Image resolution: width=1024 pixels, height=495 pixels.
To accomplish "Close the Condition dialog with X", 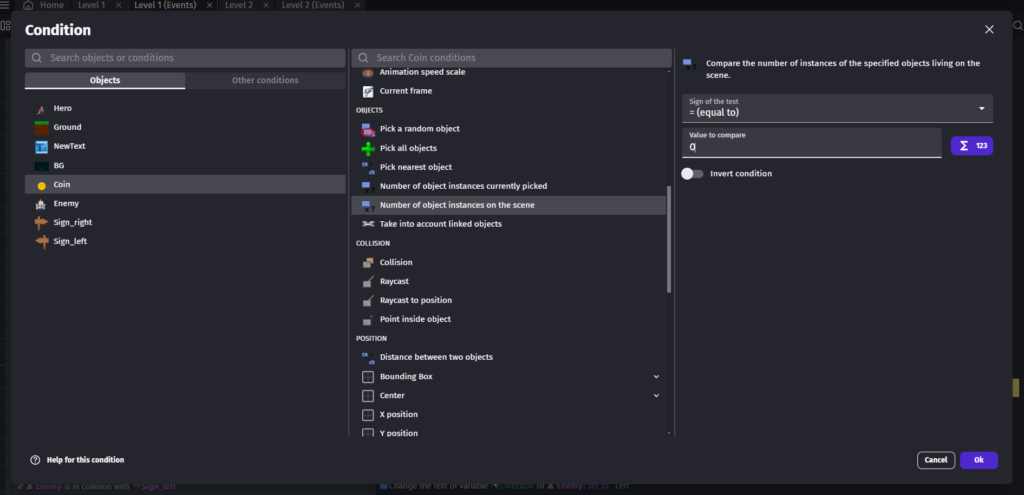I will pyautogui.click(x=989, y=29).
